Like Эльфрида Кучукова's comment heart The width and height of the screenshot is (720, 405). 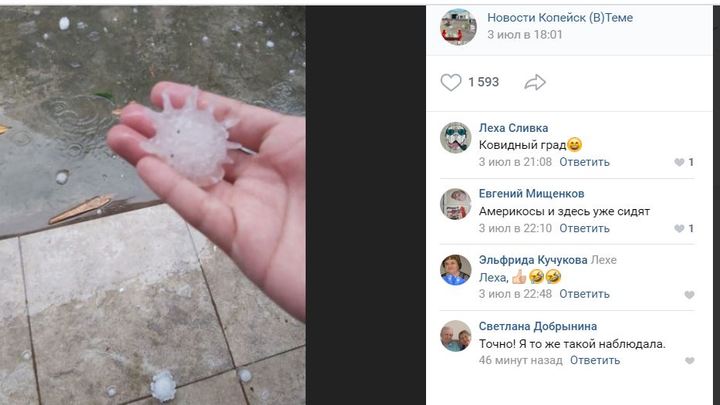click(x=689, y=295)
